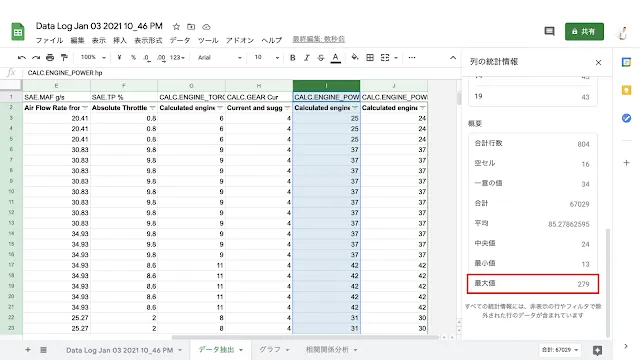This screenshot has width=640, height=360.
Task: Click the 最大値 279 statistics row
Action: tap(533, 284)
